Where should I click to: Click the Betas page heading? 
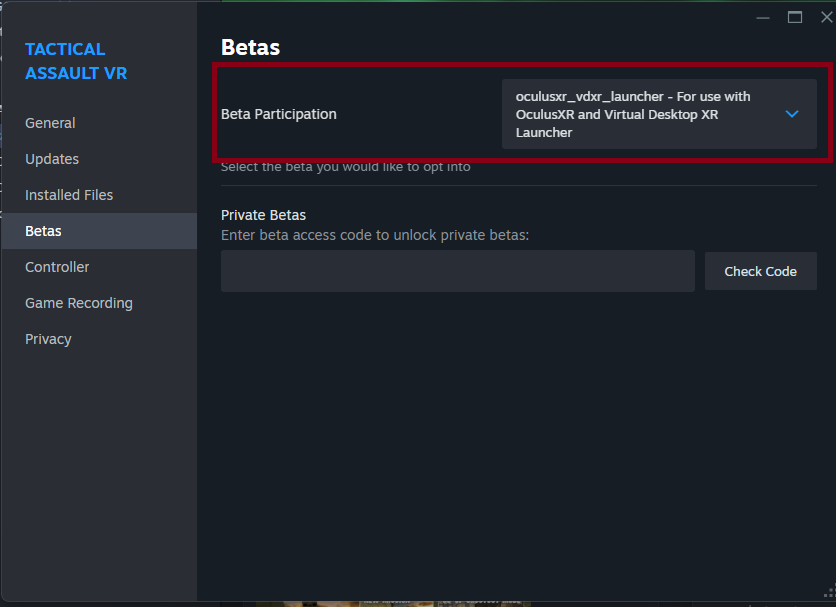[x=250, y=47]
